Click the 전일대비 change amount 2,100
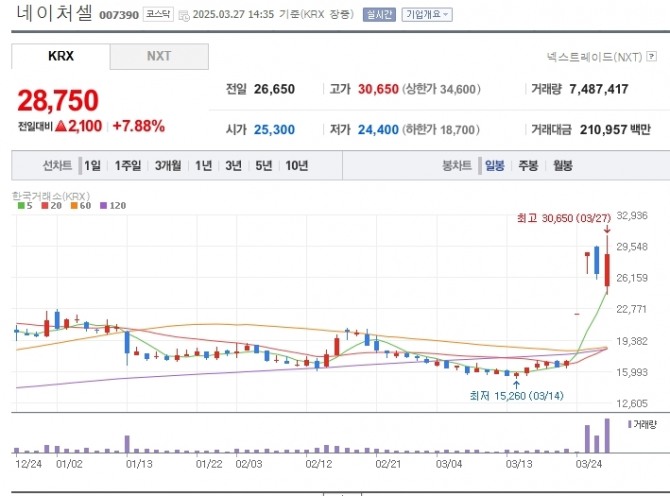The height and width of the screenshot is (496, 670). tap(85, 126)
